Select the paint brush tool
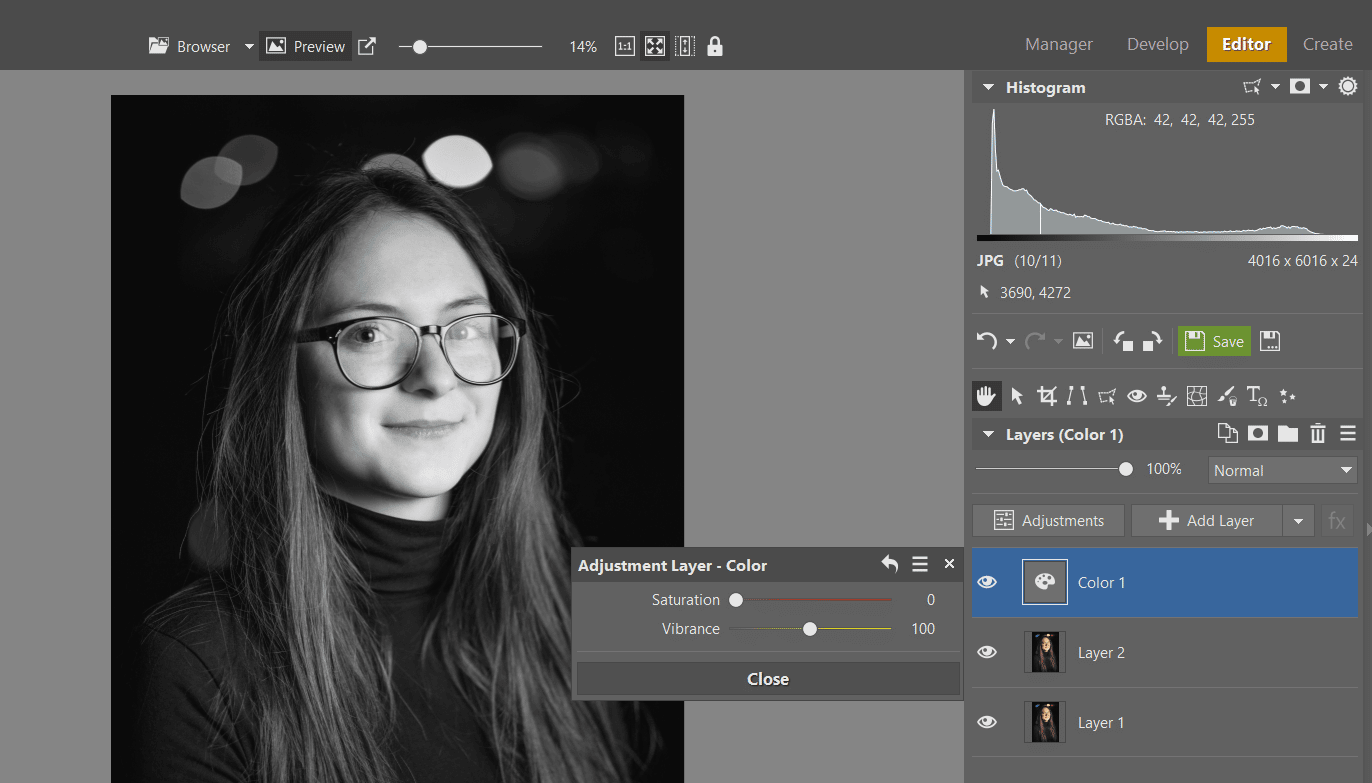Screen dimensions: 1372x783 click(1227, 396)
